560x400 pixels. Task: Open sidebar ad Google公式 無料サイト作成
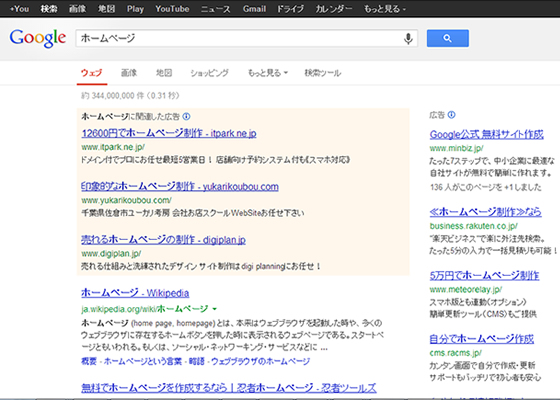[486, 134]
